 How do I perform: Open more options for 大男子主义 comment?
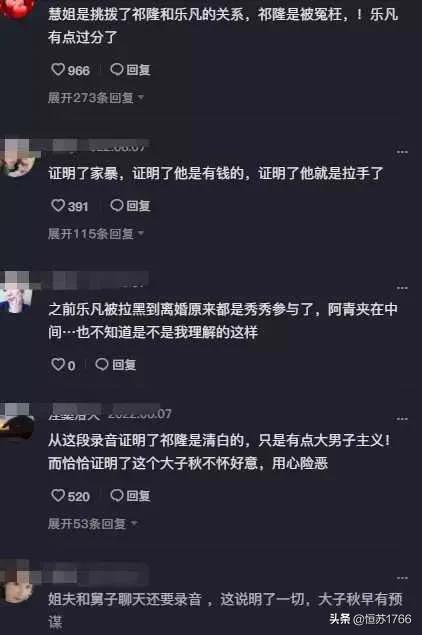point(402,419)
